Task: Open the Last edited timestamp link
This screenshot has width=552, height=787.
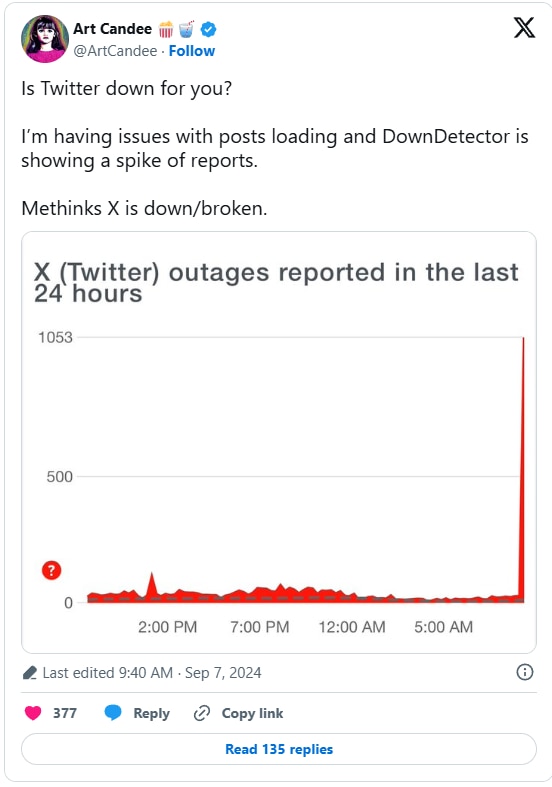Action: point(152,673)
